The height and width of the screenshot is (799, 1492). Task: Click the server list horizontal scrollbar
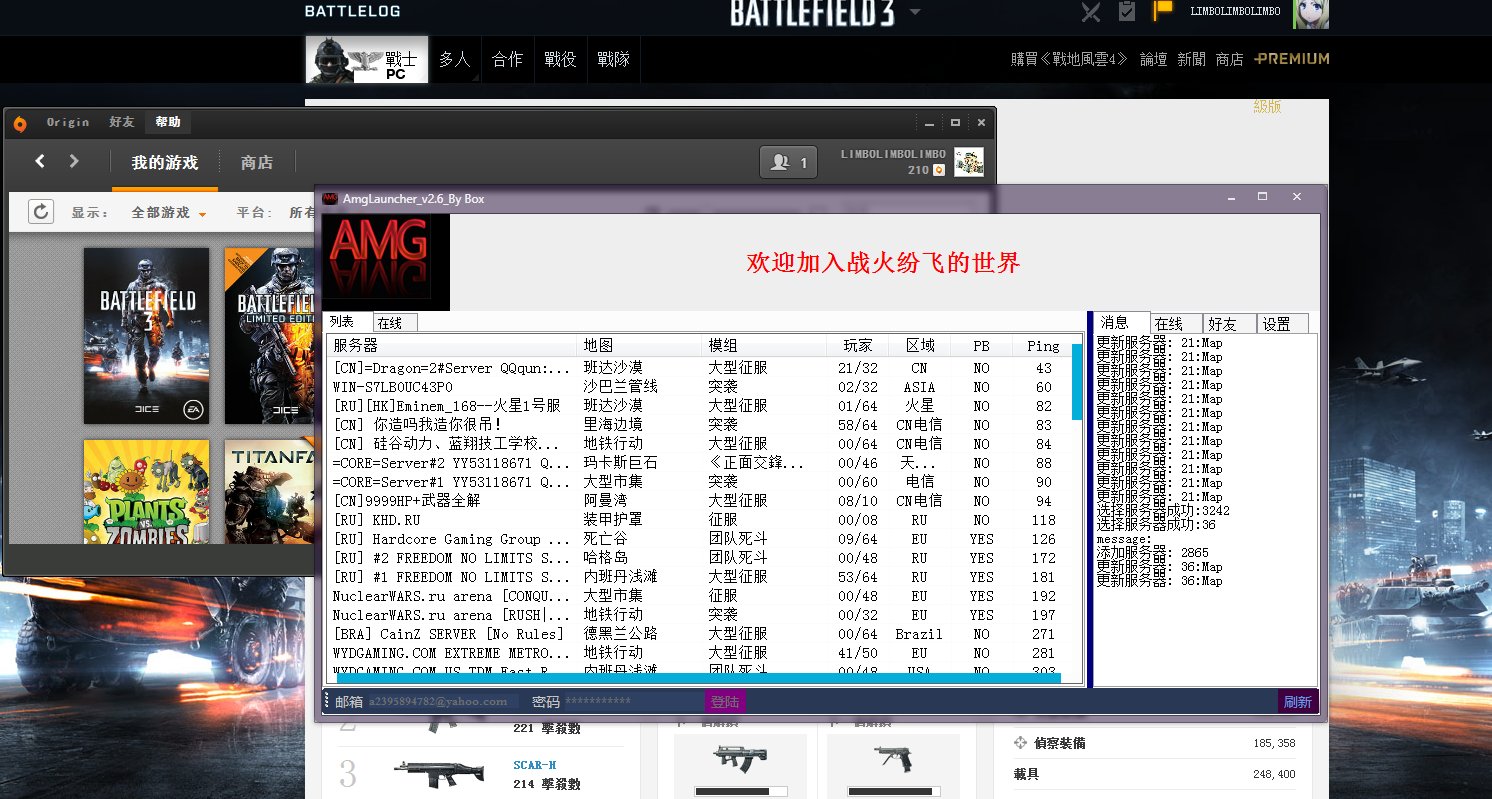click(x=699, y=678)
